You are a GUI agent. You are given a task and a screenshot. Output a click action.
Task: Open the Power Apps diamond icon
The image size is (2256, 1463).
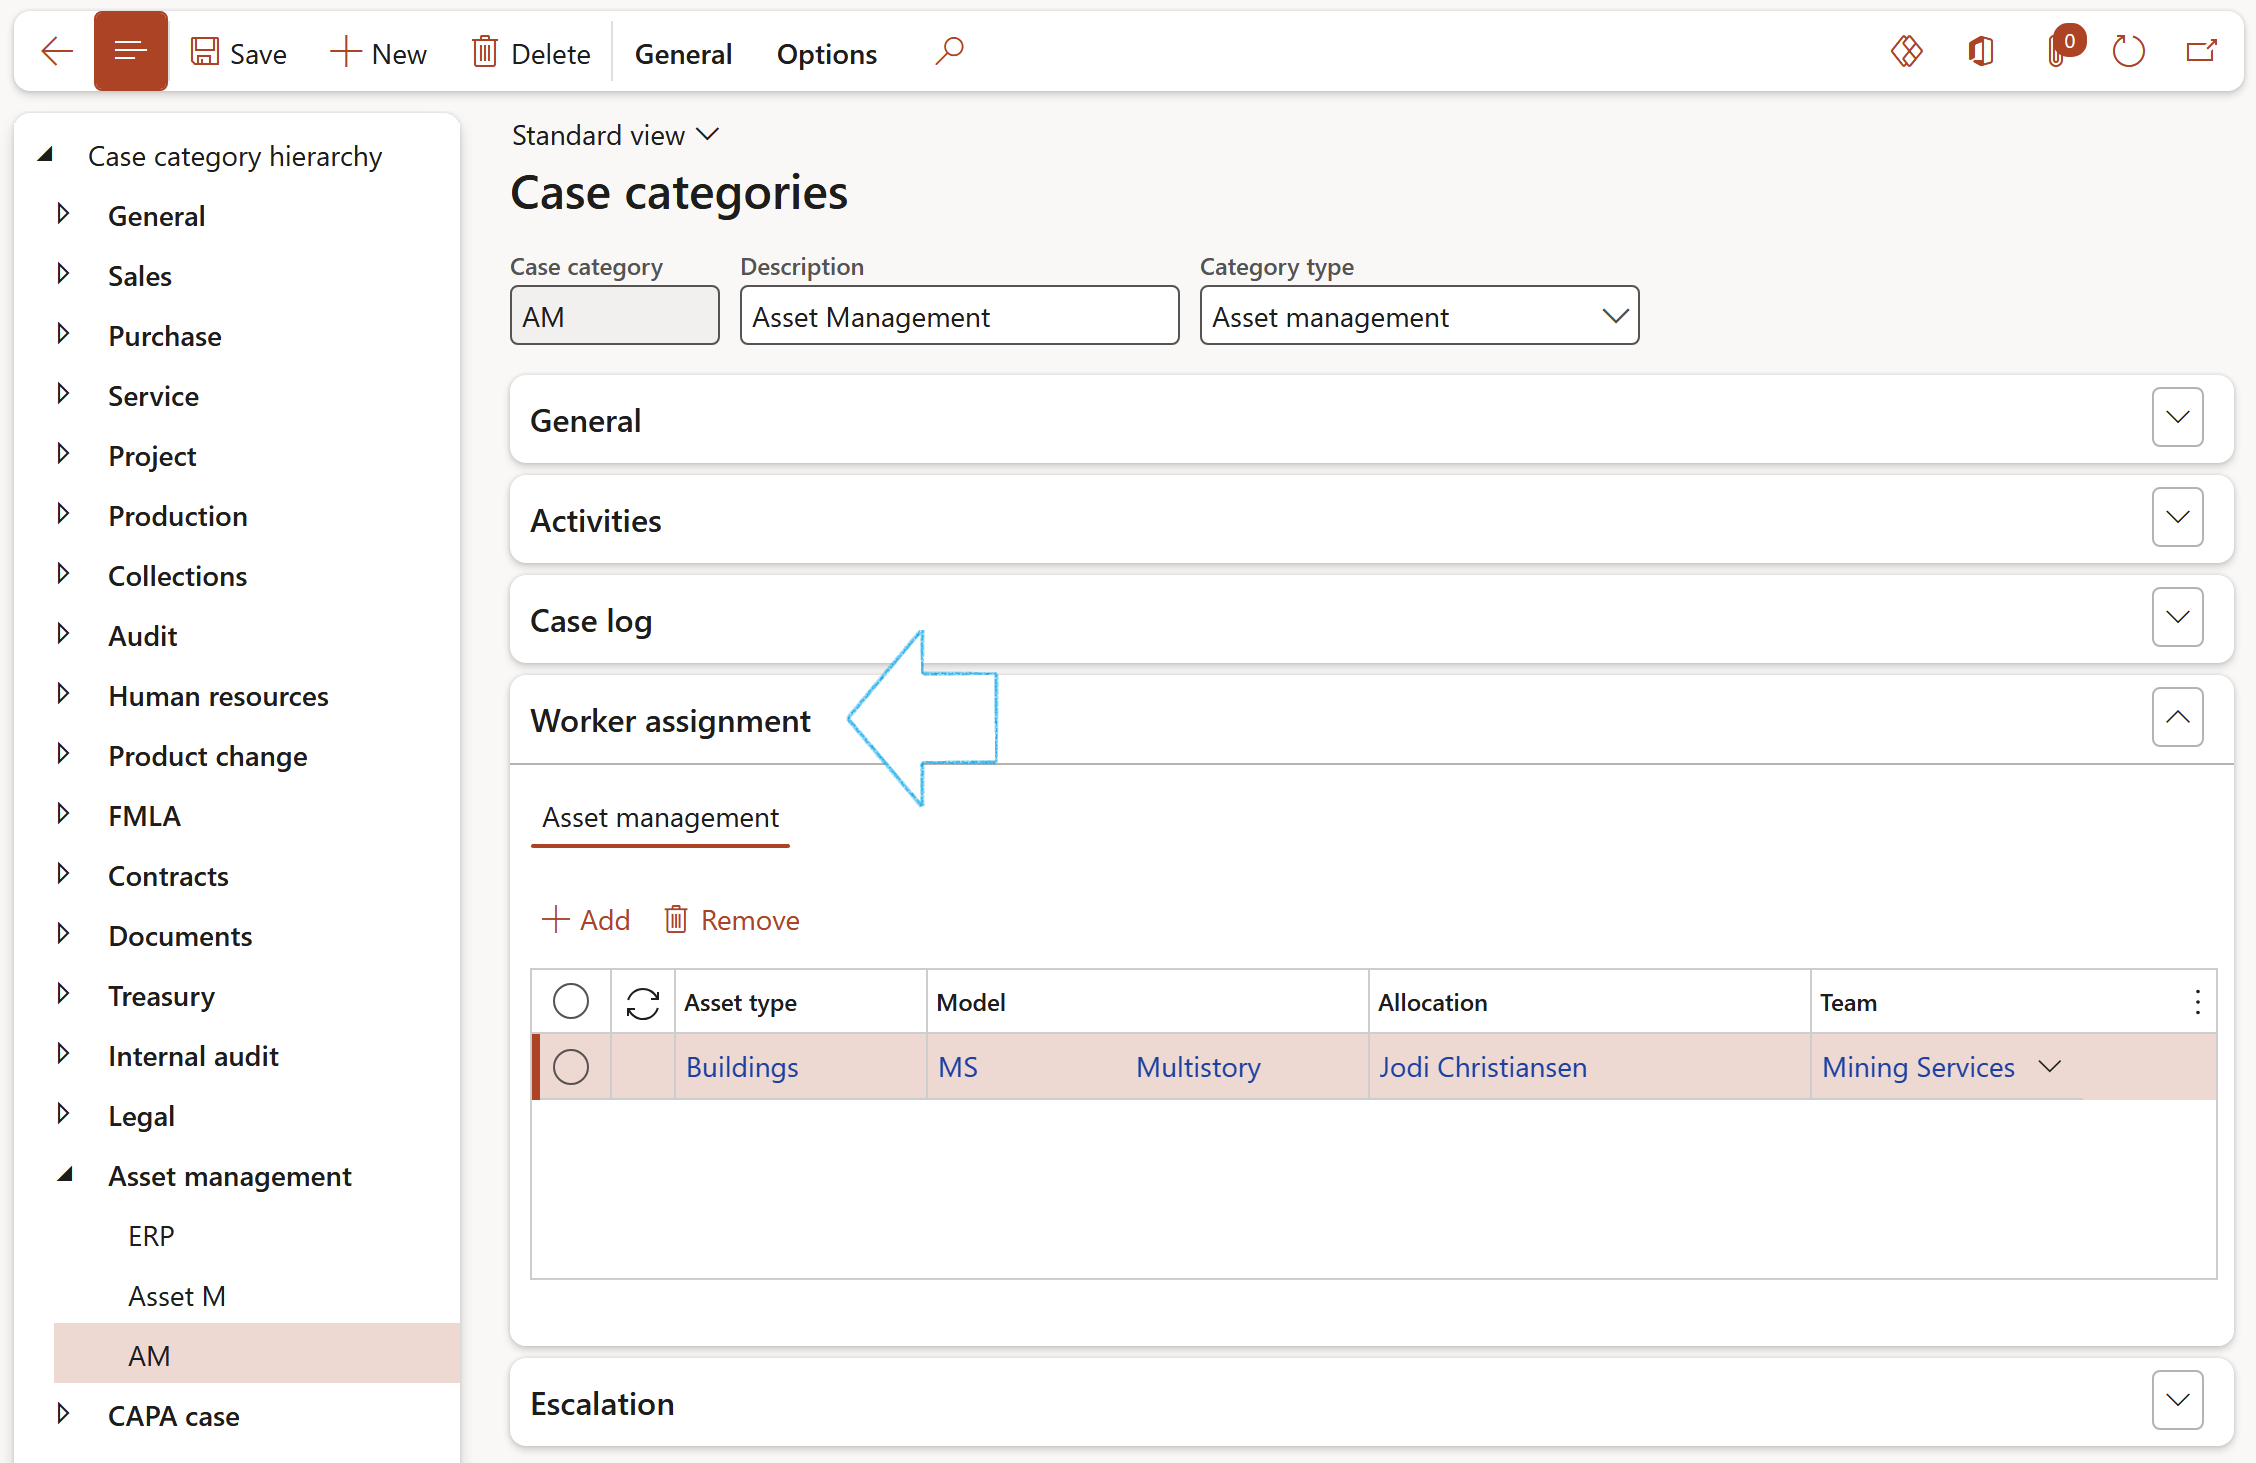pyautogui.click(x=1906, y=51)
